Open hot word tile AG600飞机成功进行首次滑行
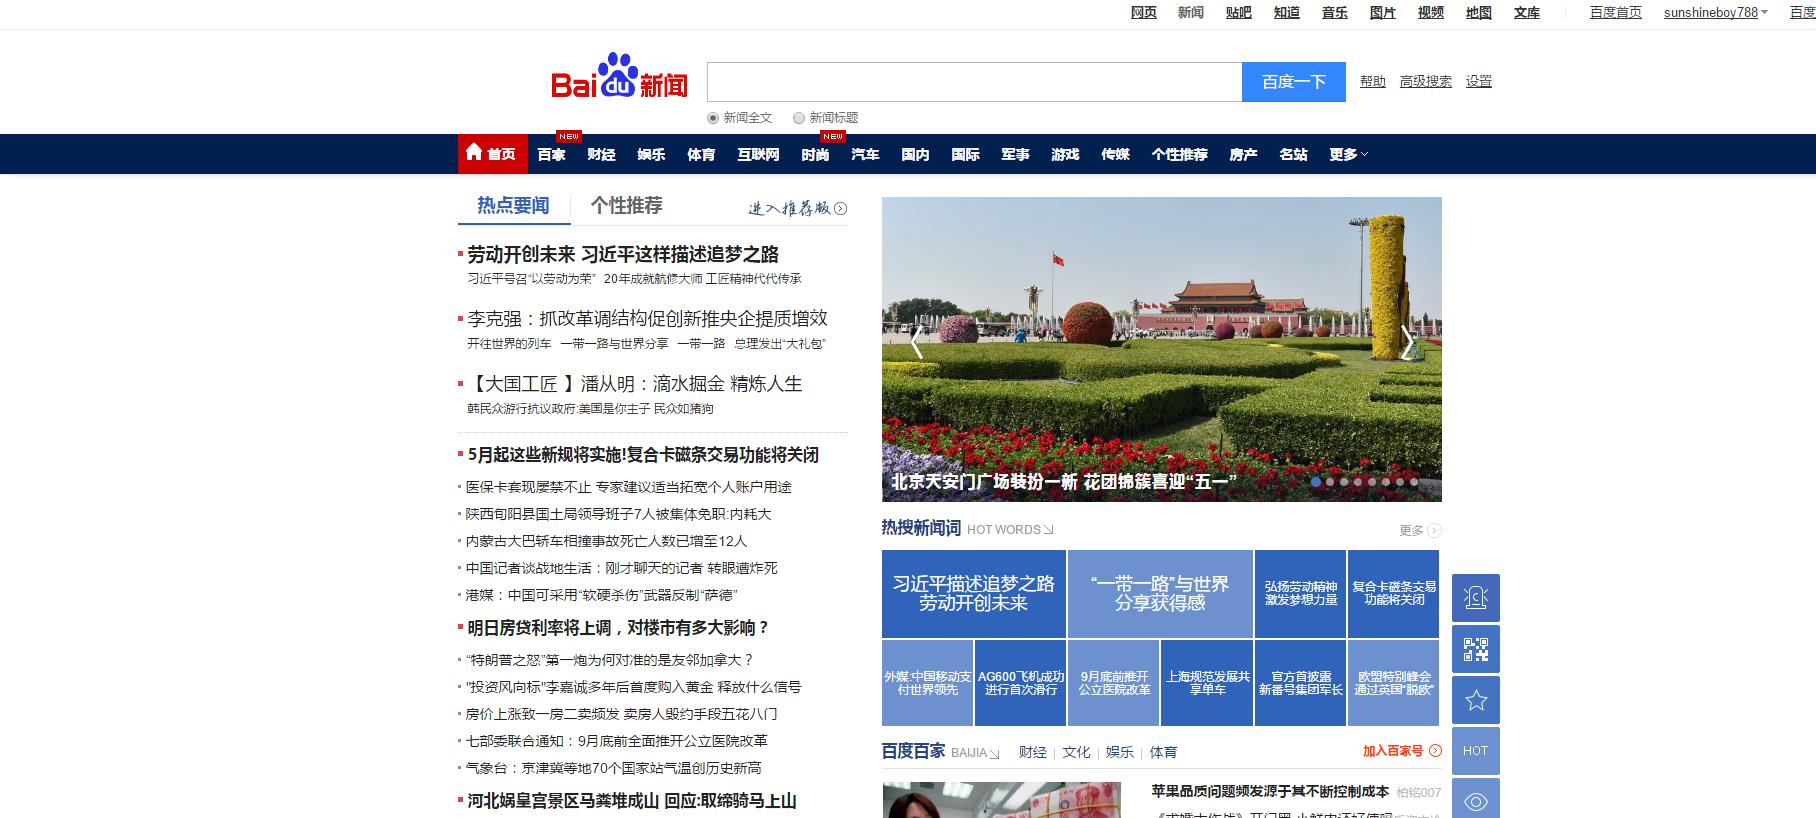Image resolution: width=1816 pixels, height=818 pixels. tap(1021, 683)
